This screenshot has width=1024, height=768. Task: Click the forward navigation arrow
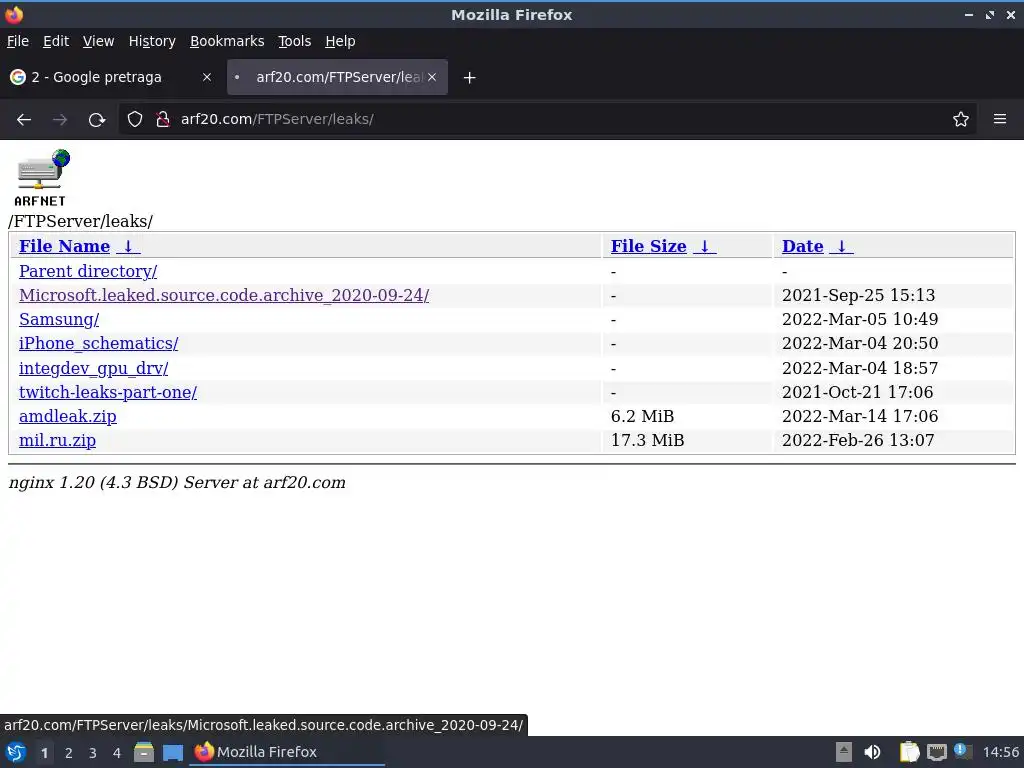pos(60,120)
